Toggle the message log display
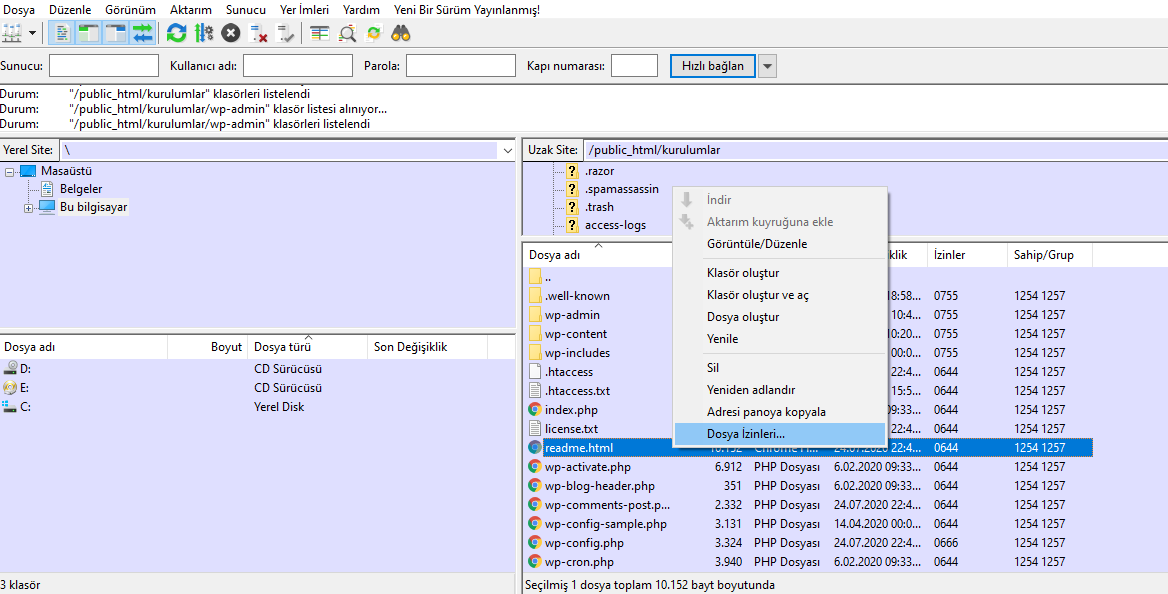This screenshot has width=1168, height=594. coord(62,33)
